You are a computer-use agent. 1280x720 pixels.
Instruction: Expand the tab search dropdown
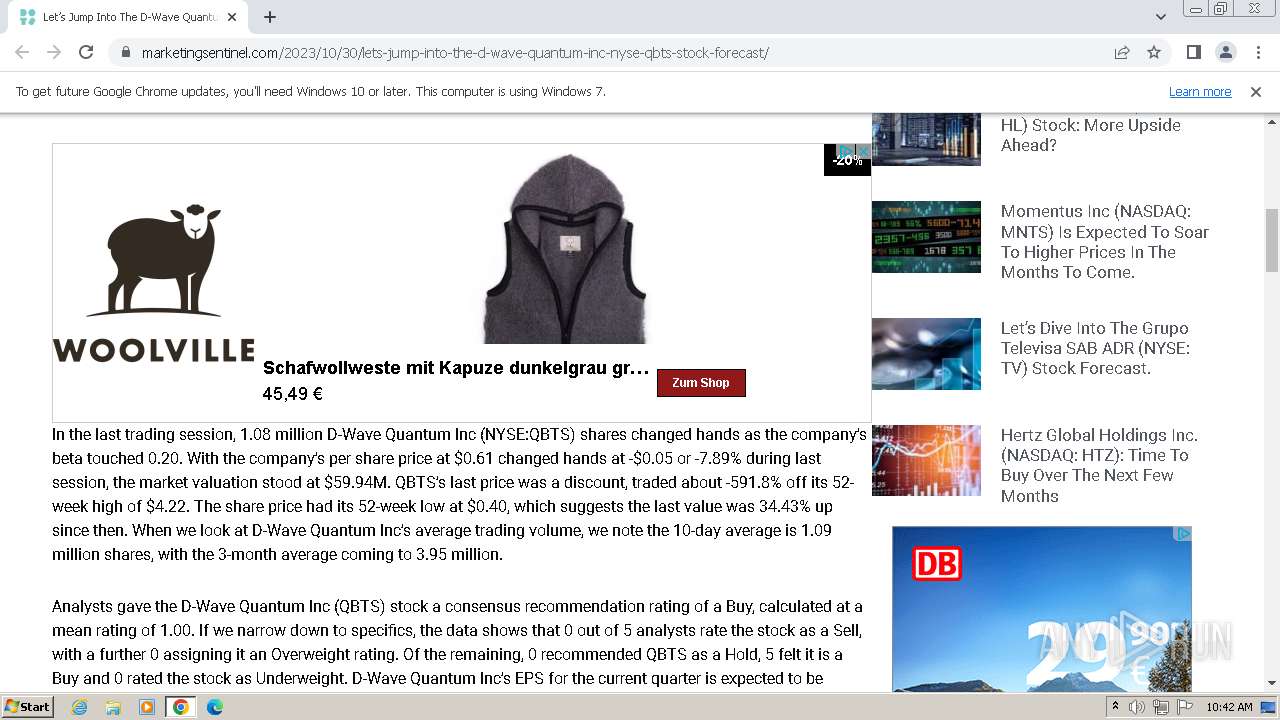(x=1160, y=17)
